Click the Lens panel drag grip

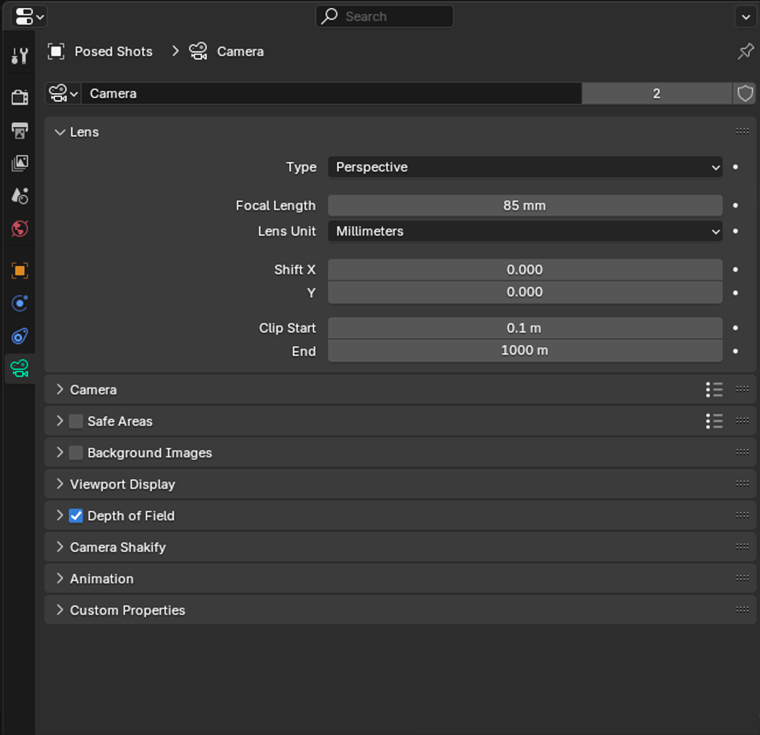click(x=742, y=131)
